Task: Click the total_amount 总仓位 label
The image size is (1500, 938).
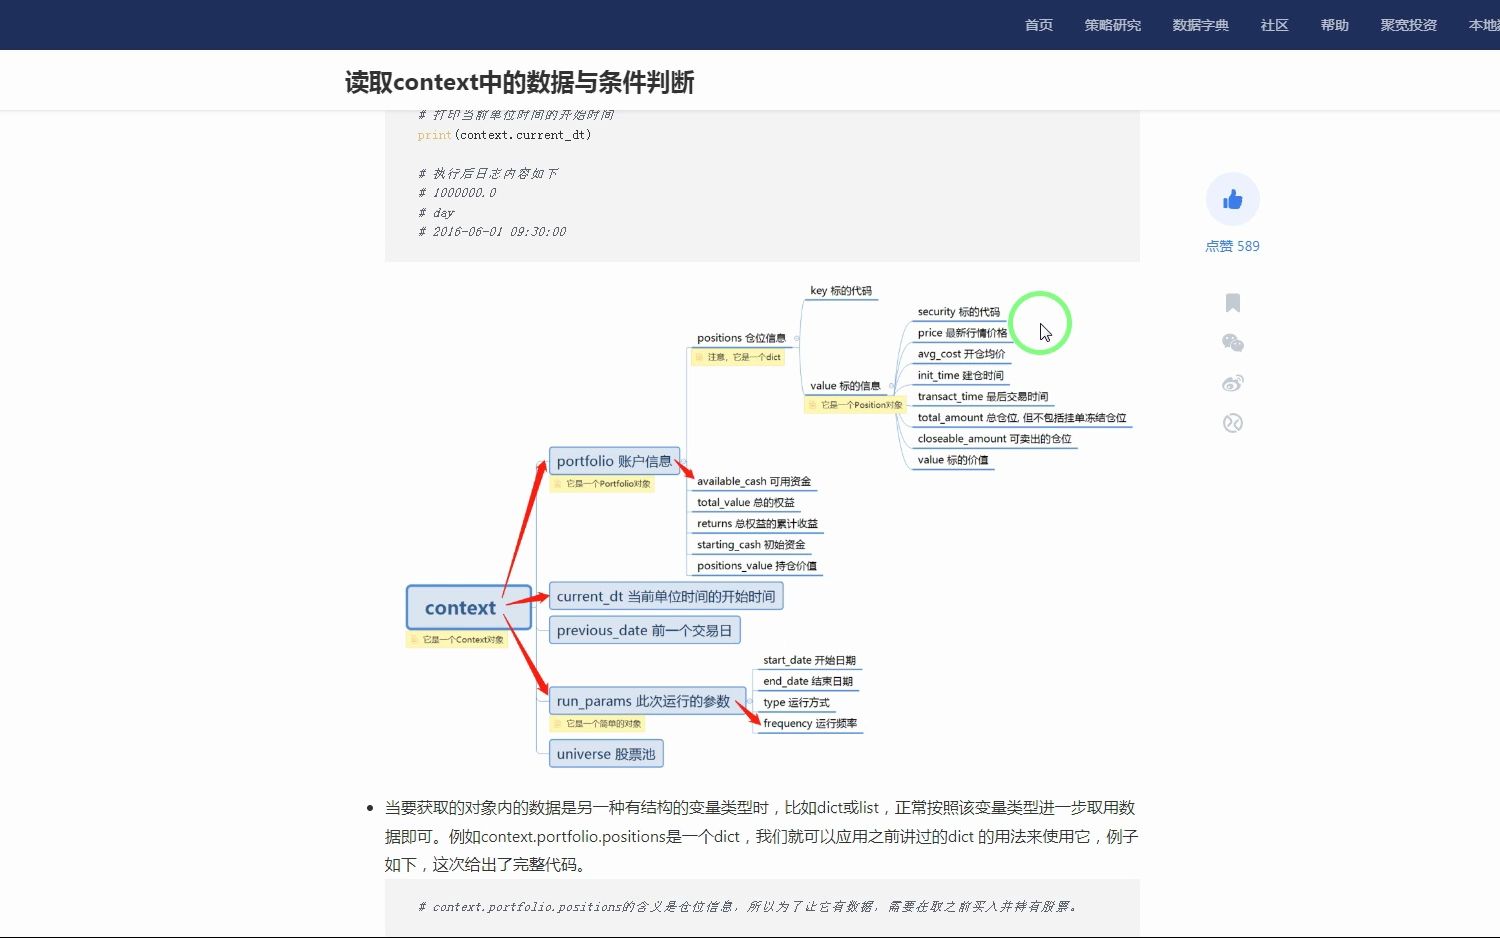Action: coord(1022,417)
